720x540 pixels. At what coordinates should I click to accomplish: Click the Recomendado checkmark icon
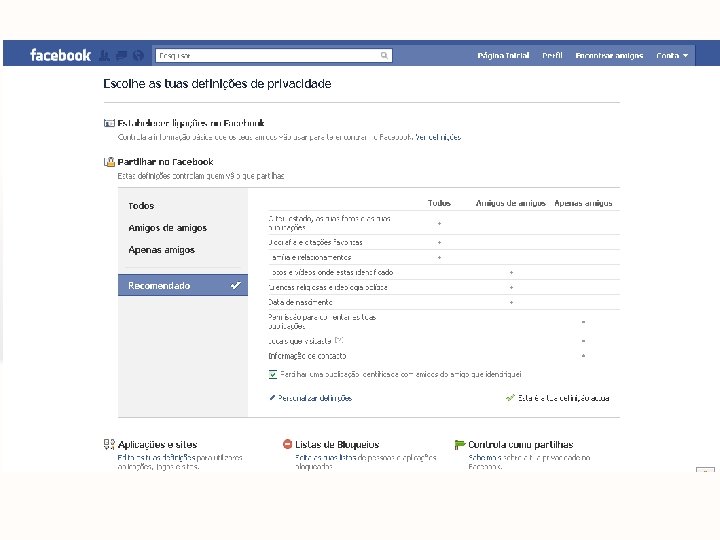[236, 285]
